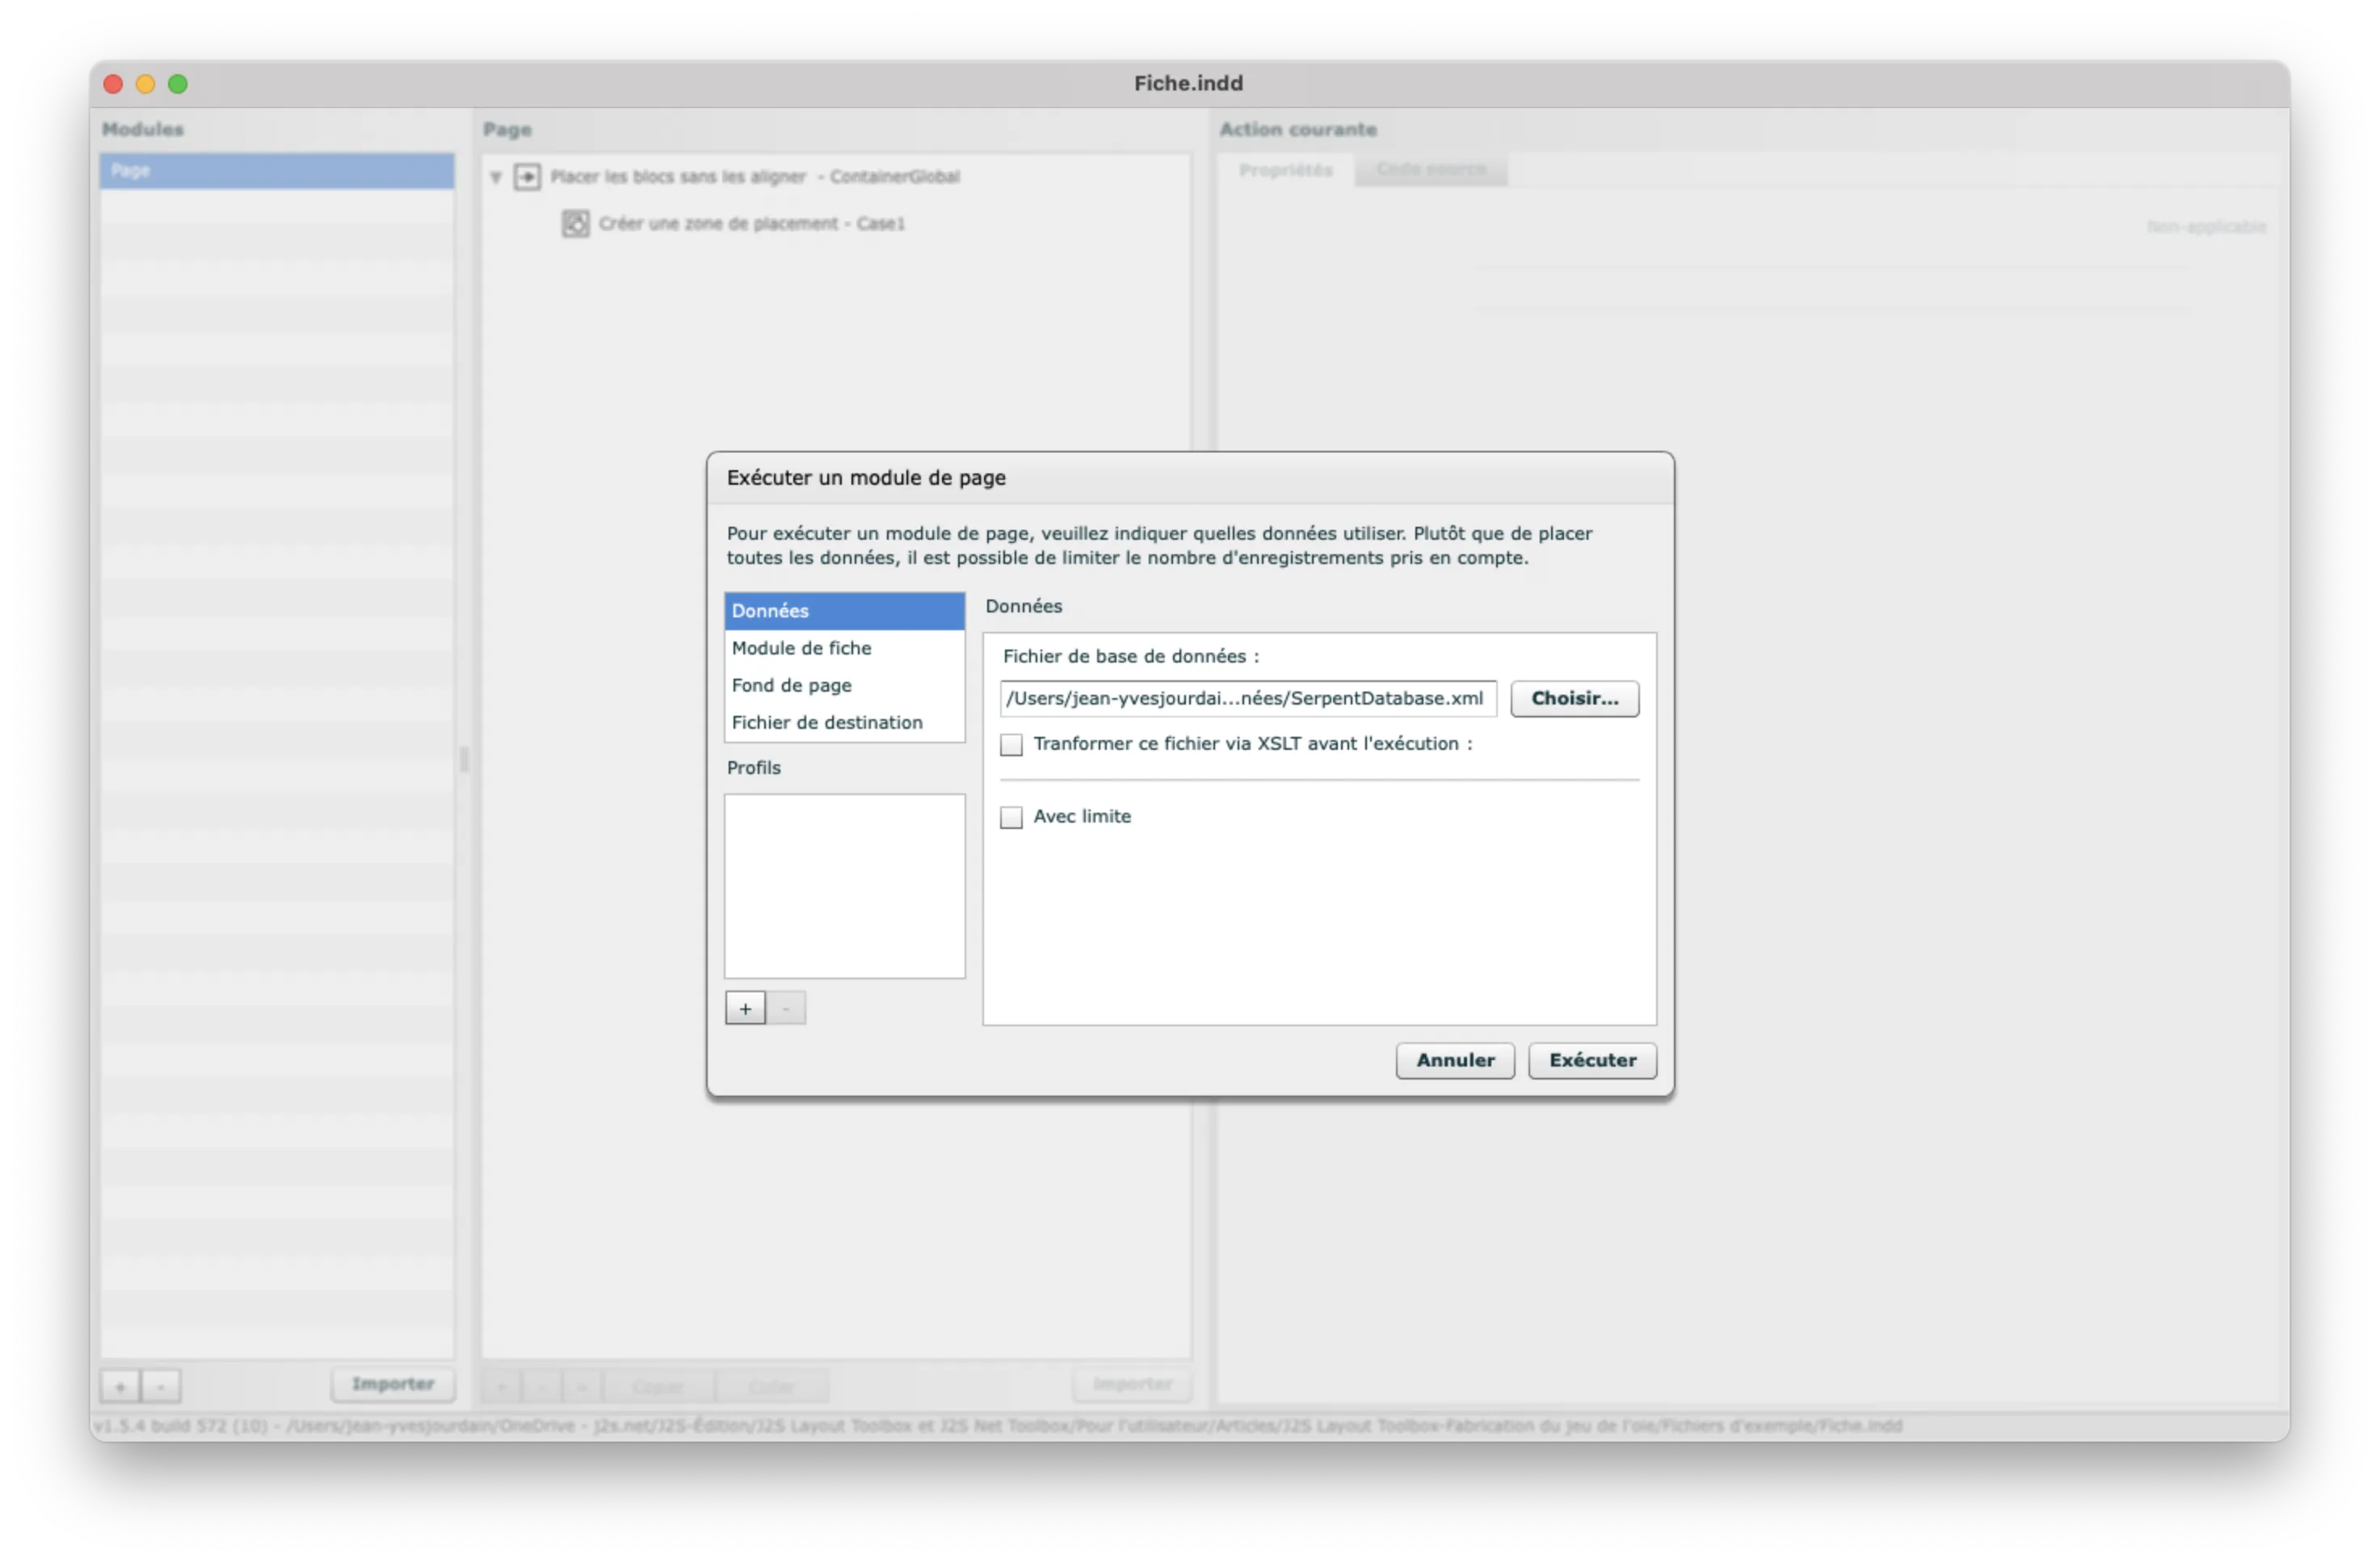Select Fond de page section
The height and width of the screenshot is (1561, 2380).
(x=791, y=685)
